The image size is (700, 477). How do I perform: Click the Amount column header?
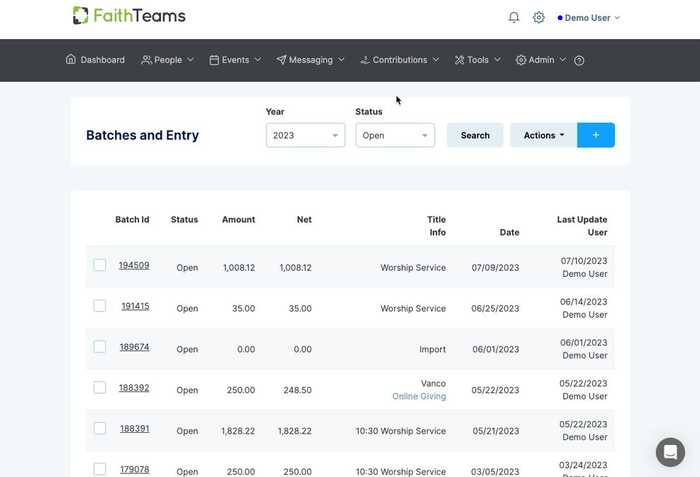point(238,220)
